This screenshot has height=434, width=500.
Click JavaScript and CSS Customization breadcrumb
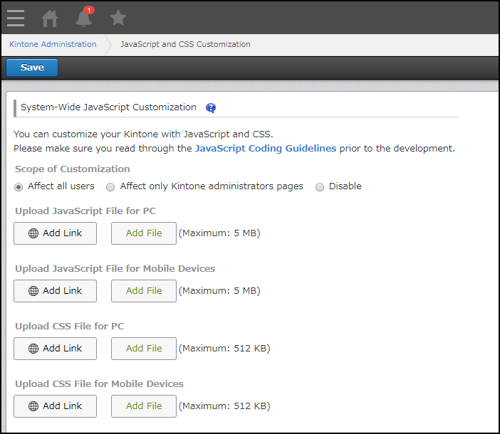(x=185, y=44)
